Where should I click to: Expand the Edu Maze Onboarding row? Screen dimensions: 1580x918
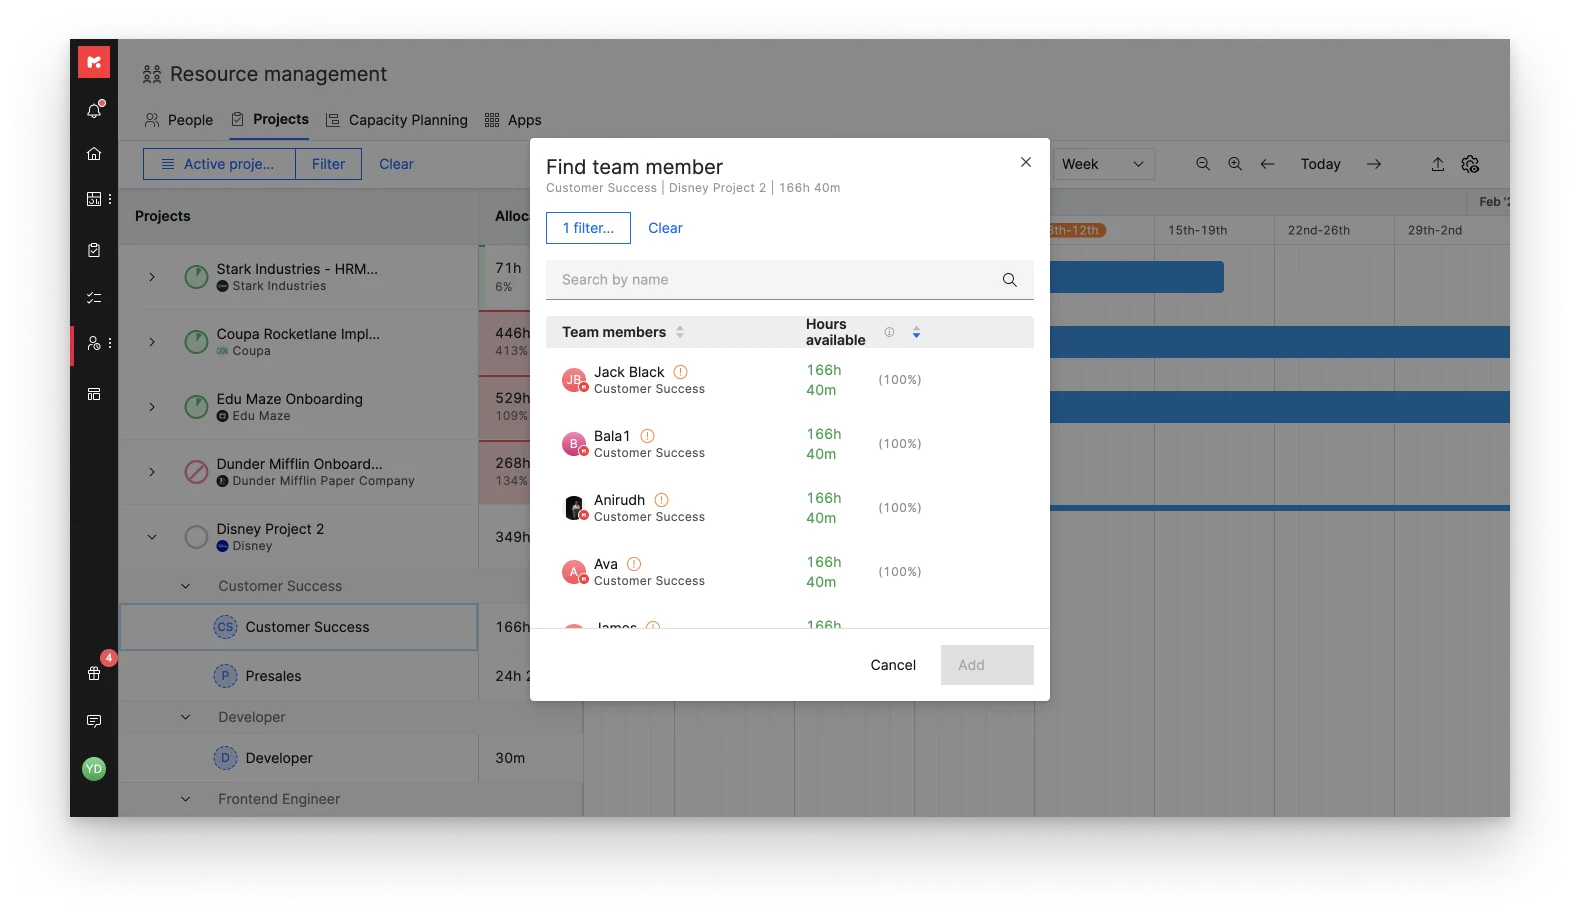pyautogui.click(x=152, y=407)
